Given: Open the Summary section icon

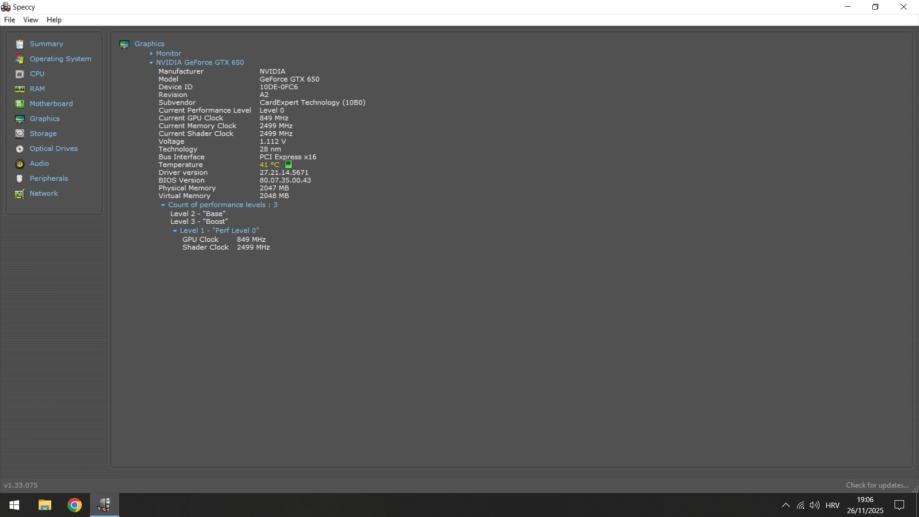Looking at the screenshot, I should (x=19, y=44).
